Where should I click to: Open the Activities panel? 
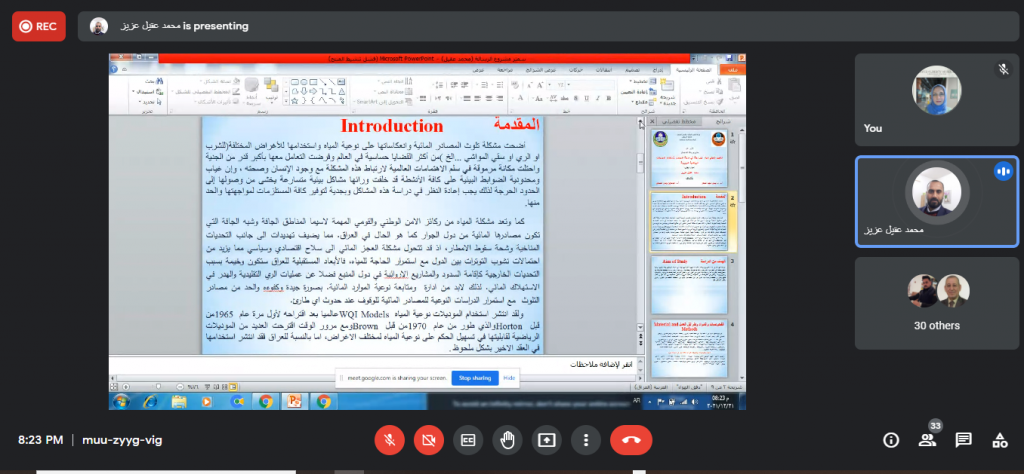[999, 440]
